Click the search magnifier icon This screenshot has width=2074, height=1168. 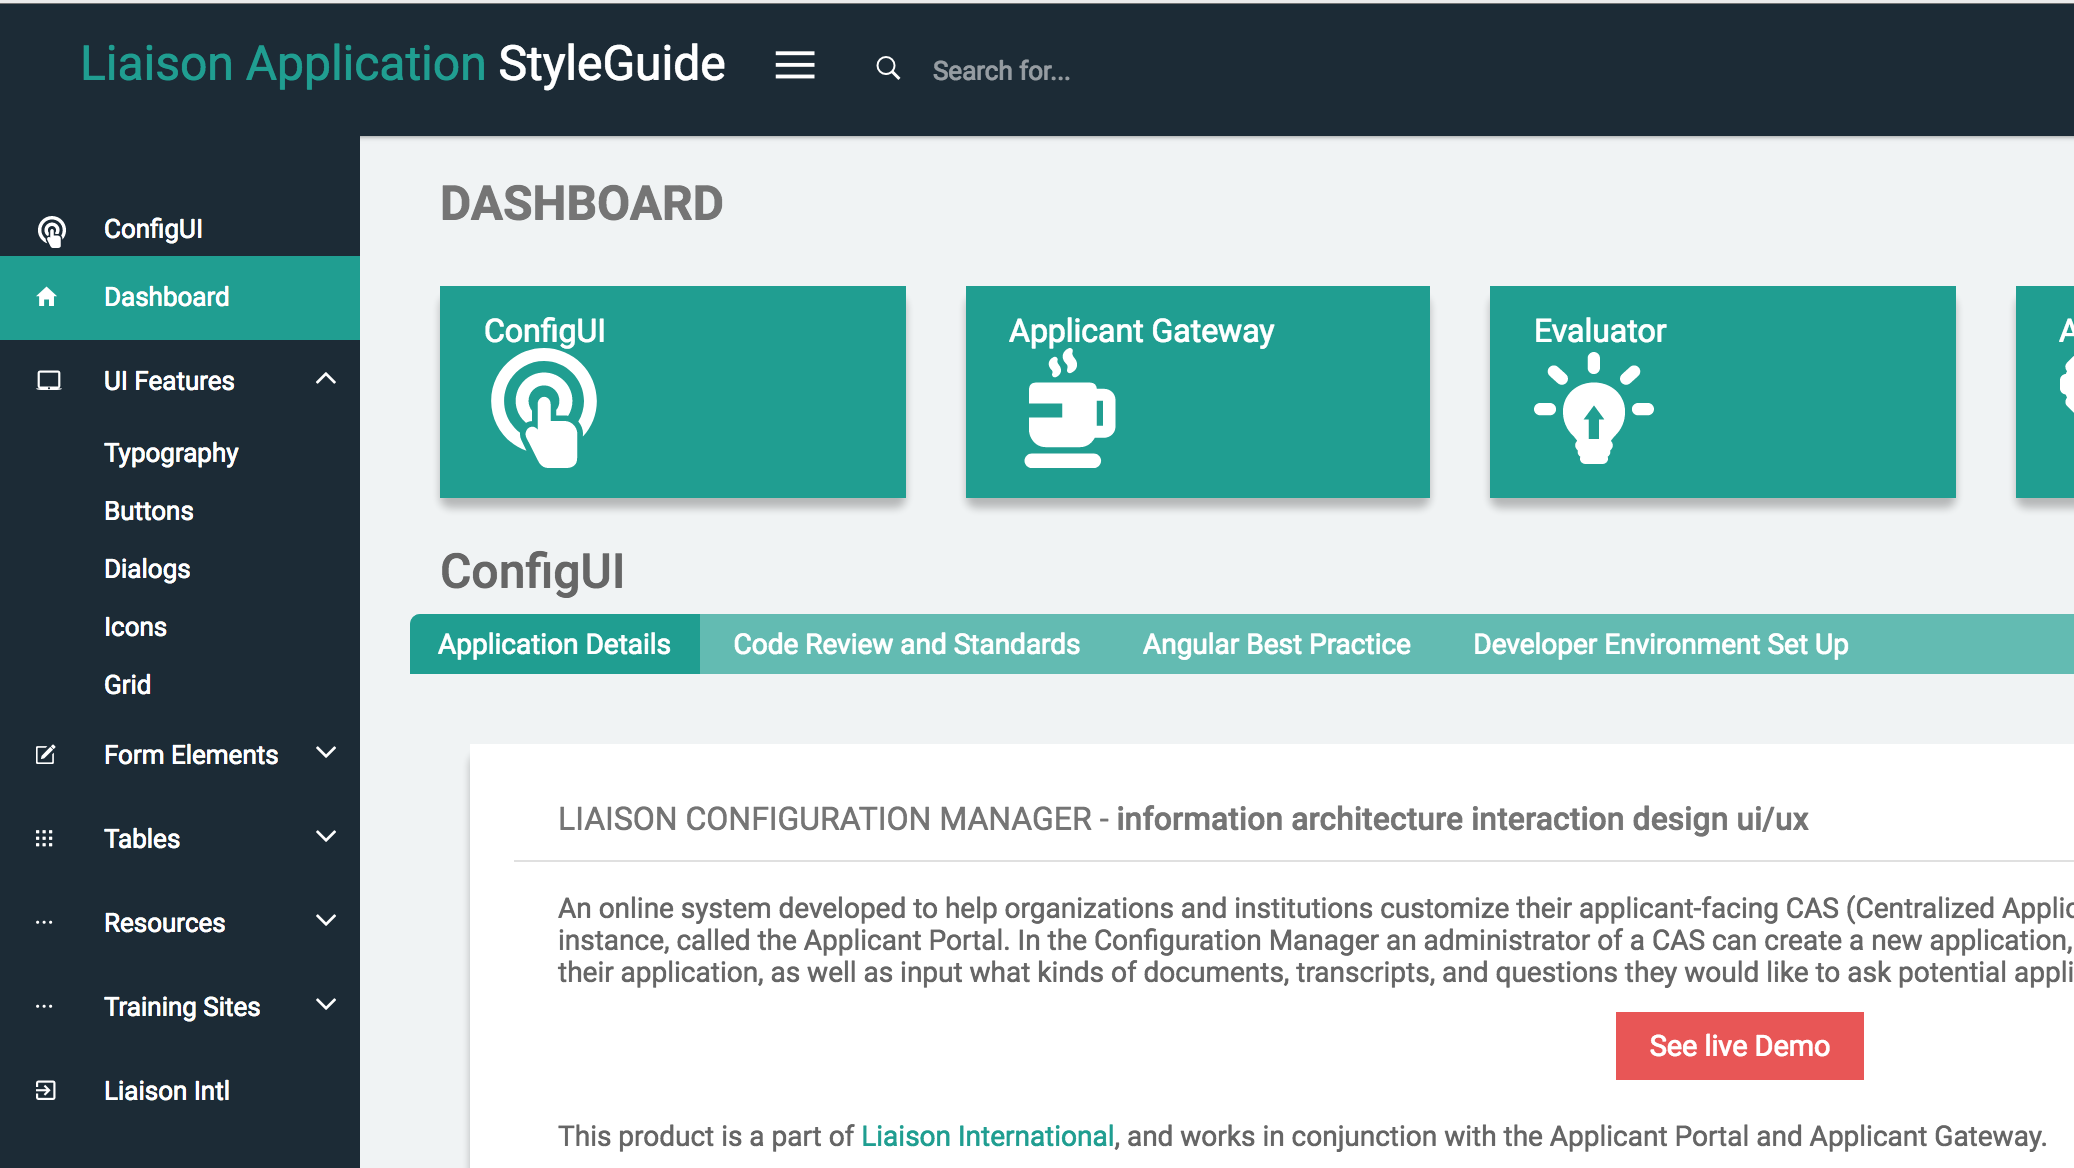pos(888,68)
